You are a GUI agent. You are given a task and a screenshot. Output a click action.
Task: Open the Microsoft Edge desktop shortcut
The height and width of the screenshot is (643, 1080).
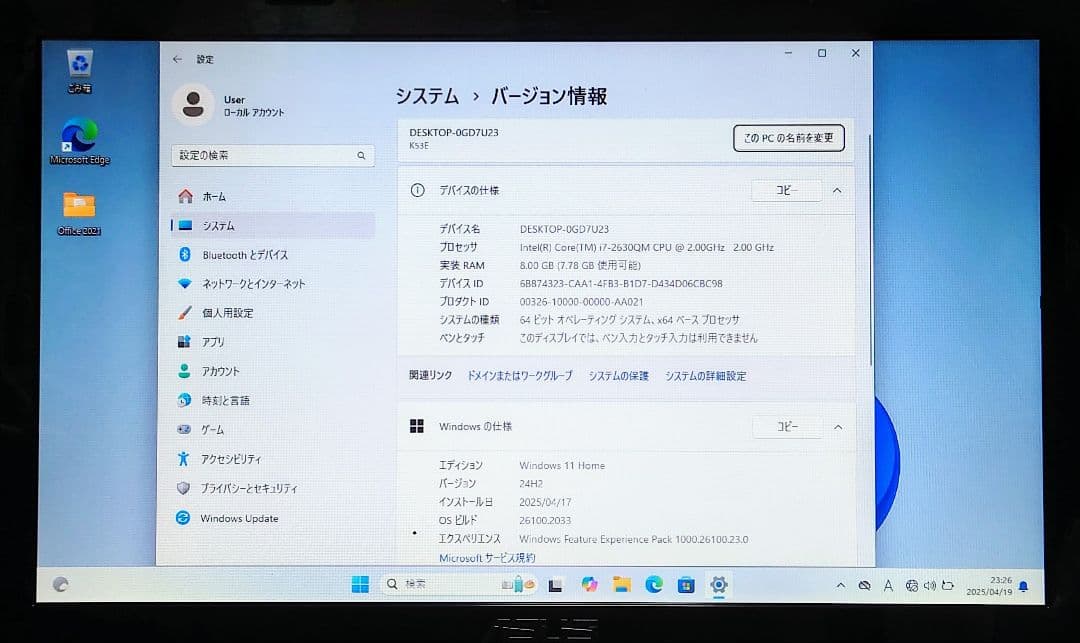click(x=80, y=142)
